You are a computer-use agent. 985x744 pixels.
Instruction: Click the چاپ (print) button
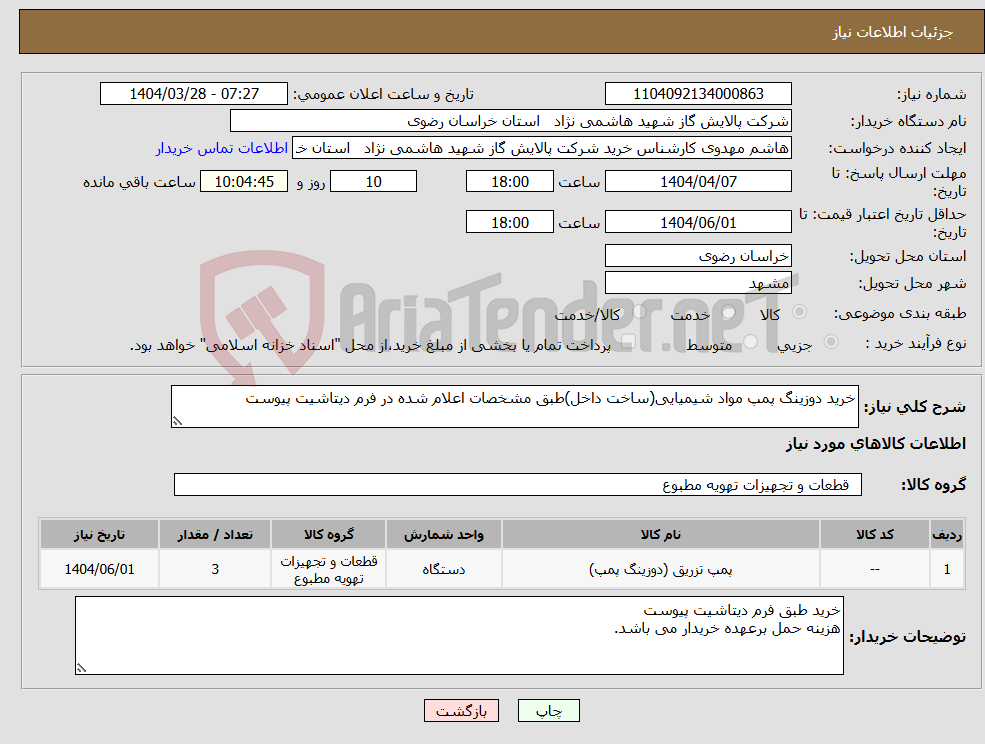click(548, 711)
